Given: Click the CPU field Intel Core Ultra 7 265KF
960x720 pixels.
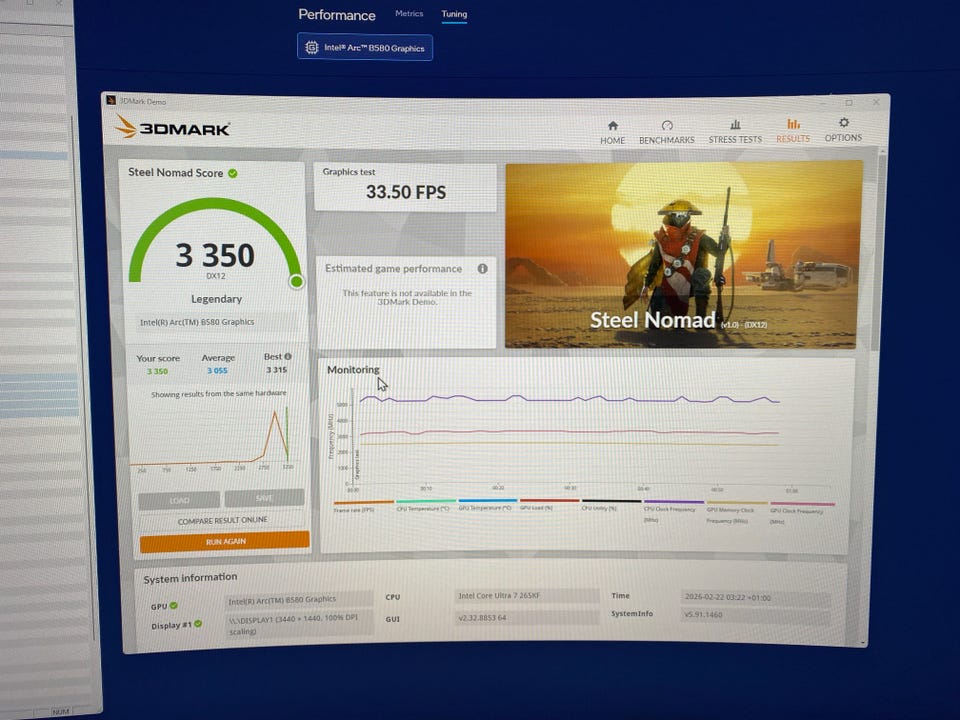Looking at the screenshot, I should [x=527, y=596].
